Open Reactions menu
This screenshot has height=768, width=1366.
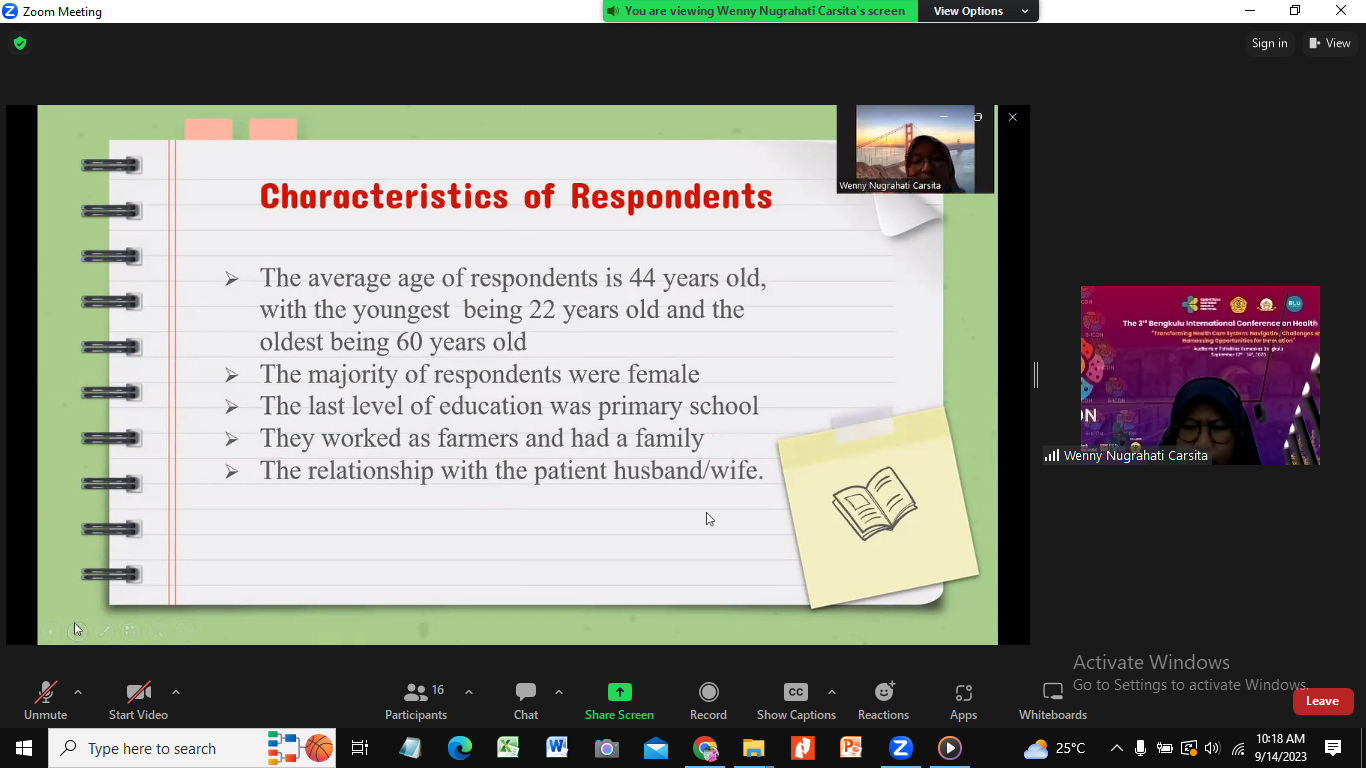coord(883,700)
